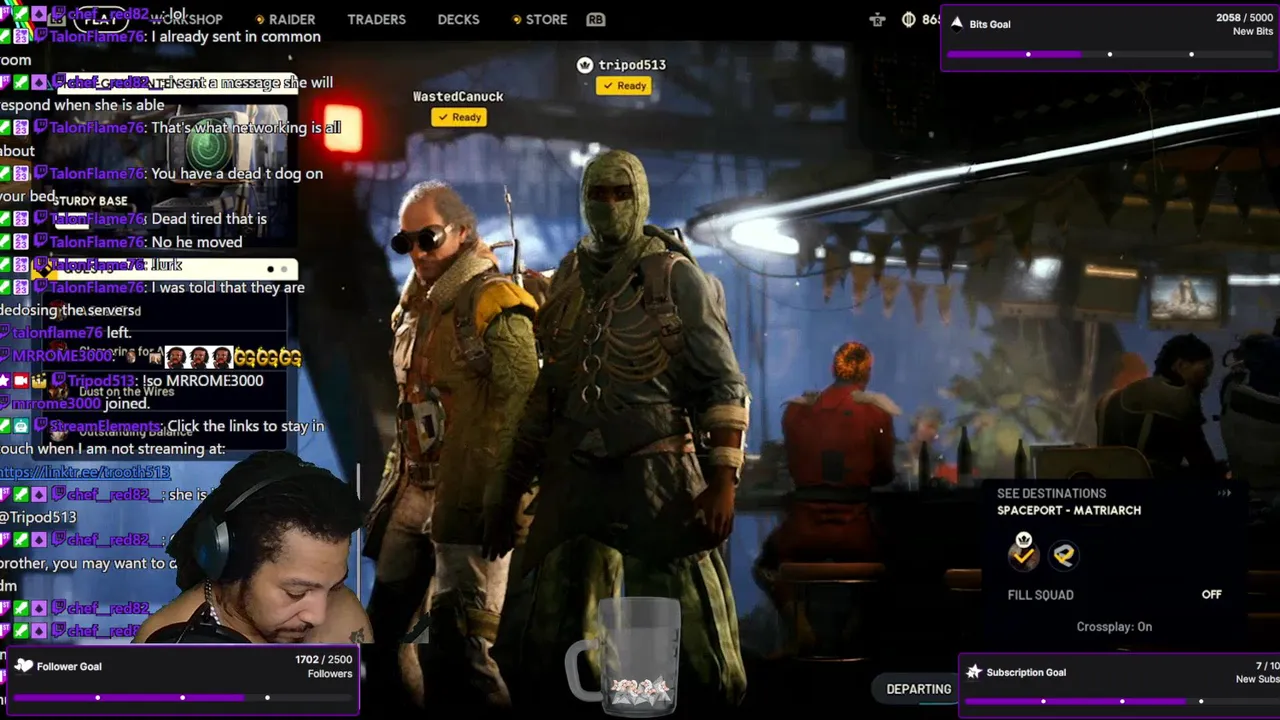Viewport: 1280px width, 720px height.
Task: Click WastedCanuck's Ready status tag
Action: click(x=459, y=117)
